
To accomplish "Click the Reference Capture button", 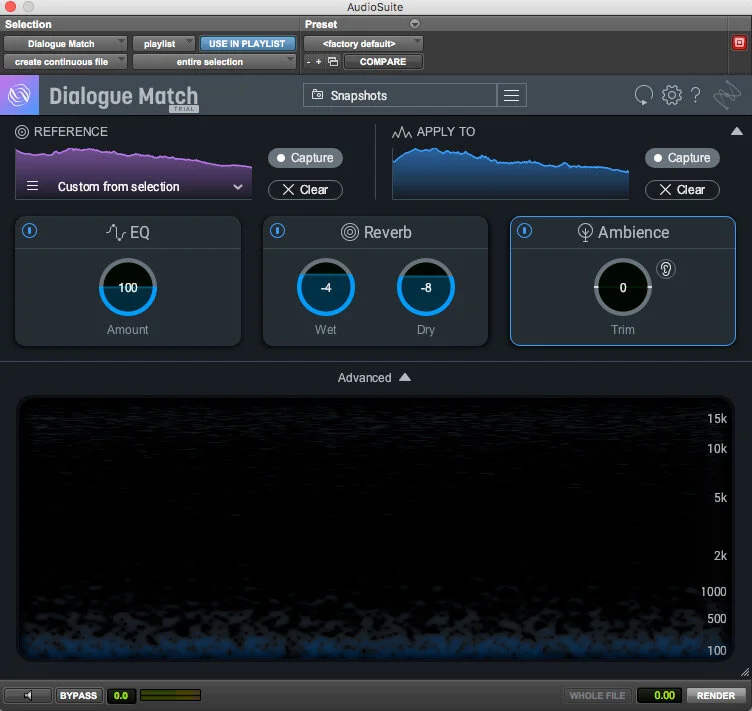I will pos(306,158).
